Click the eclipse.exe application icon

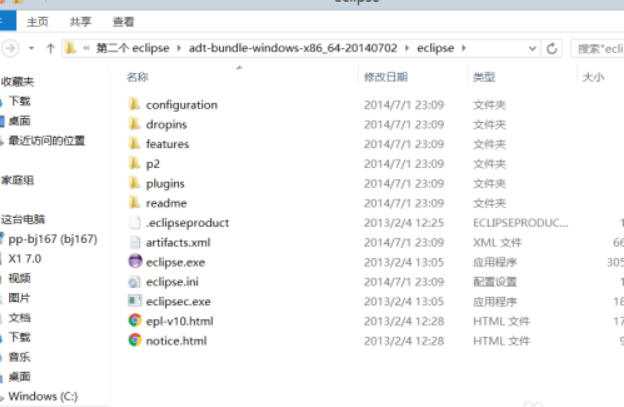pyautogui.click(x=135, y=261)
